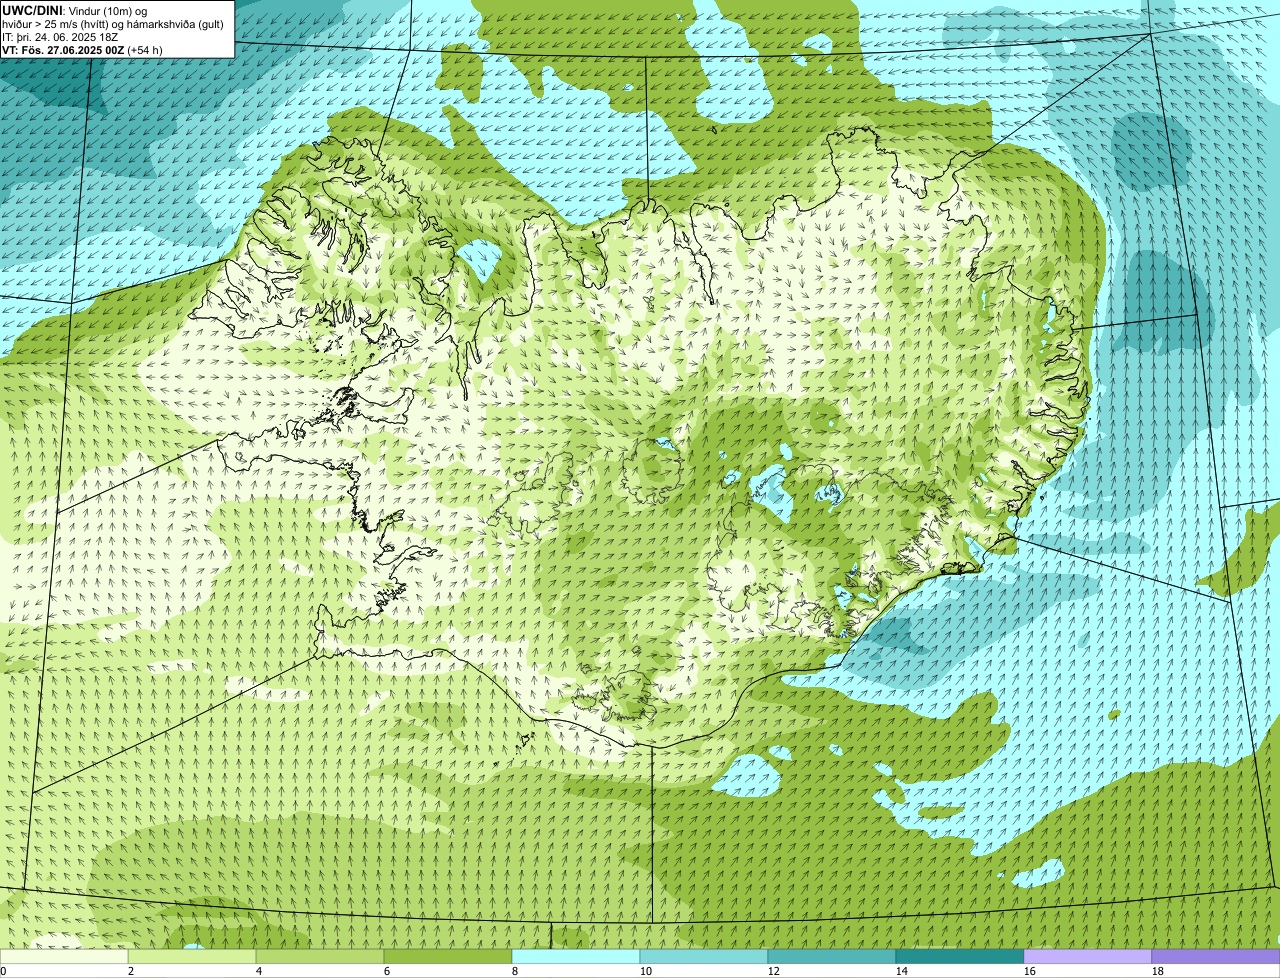
Task: Click the 'IT: þri. 24. 06. 2025 18Z' line
Action: [62, 36]
